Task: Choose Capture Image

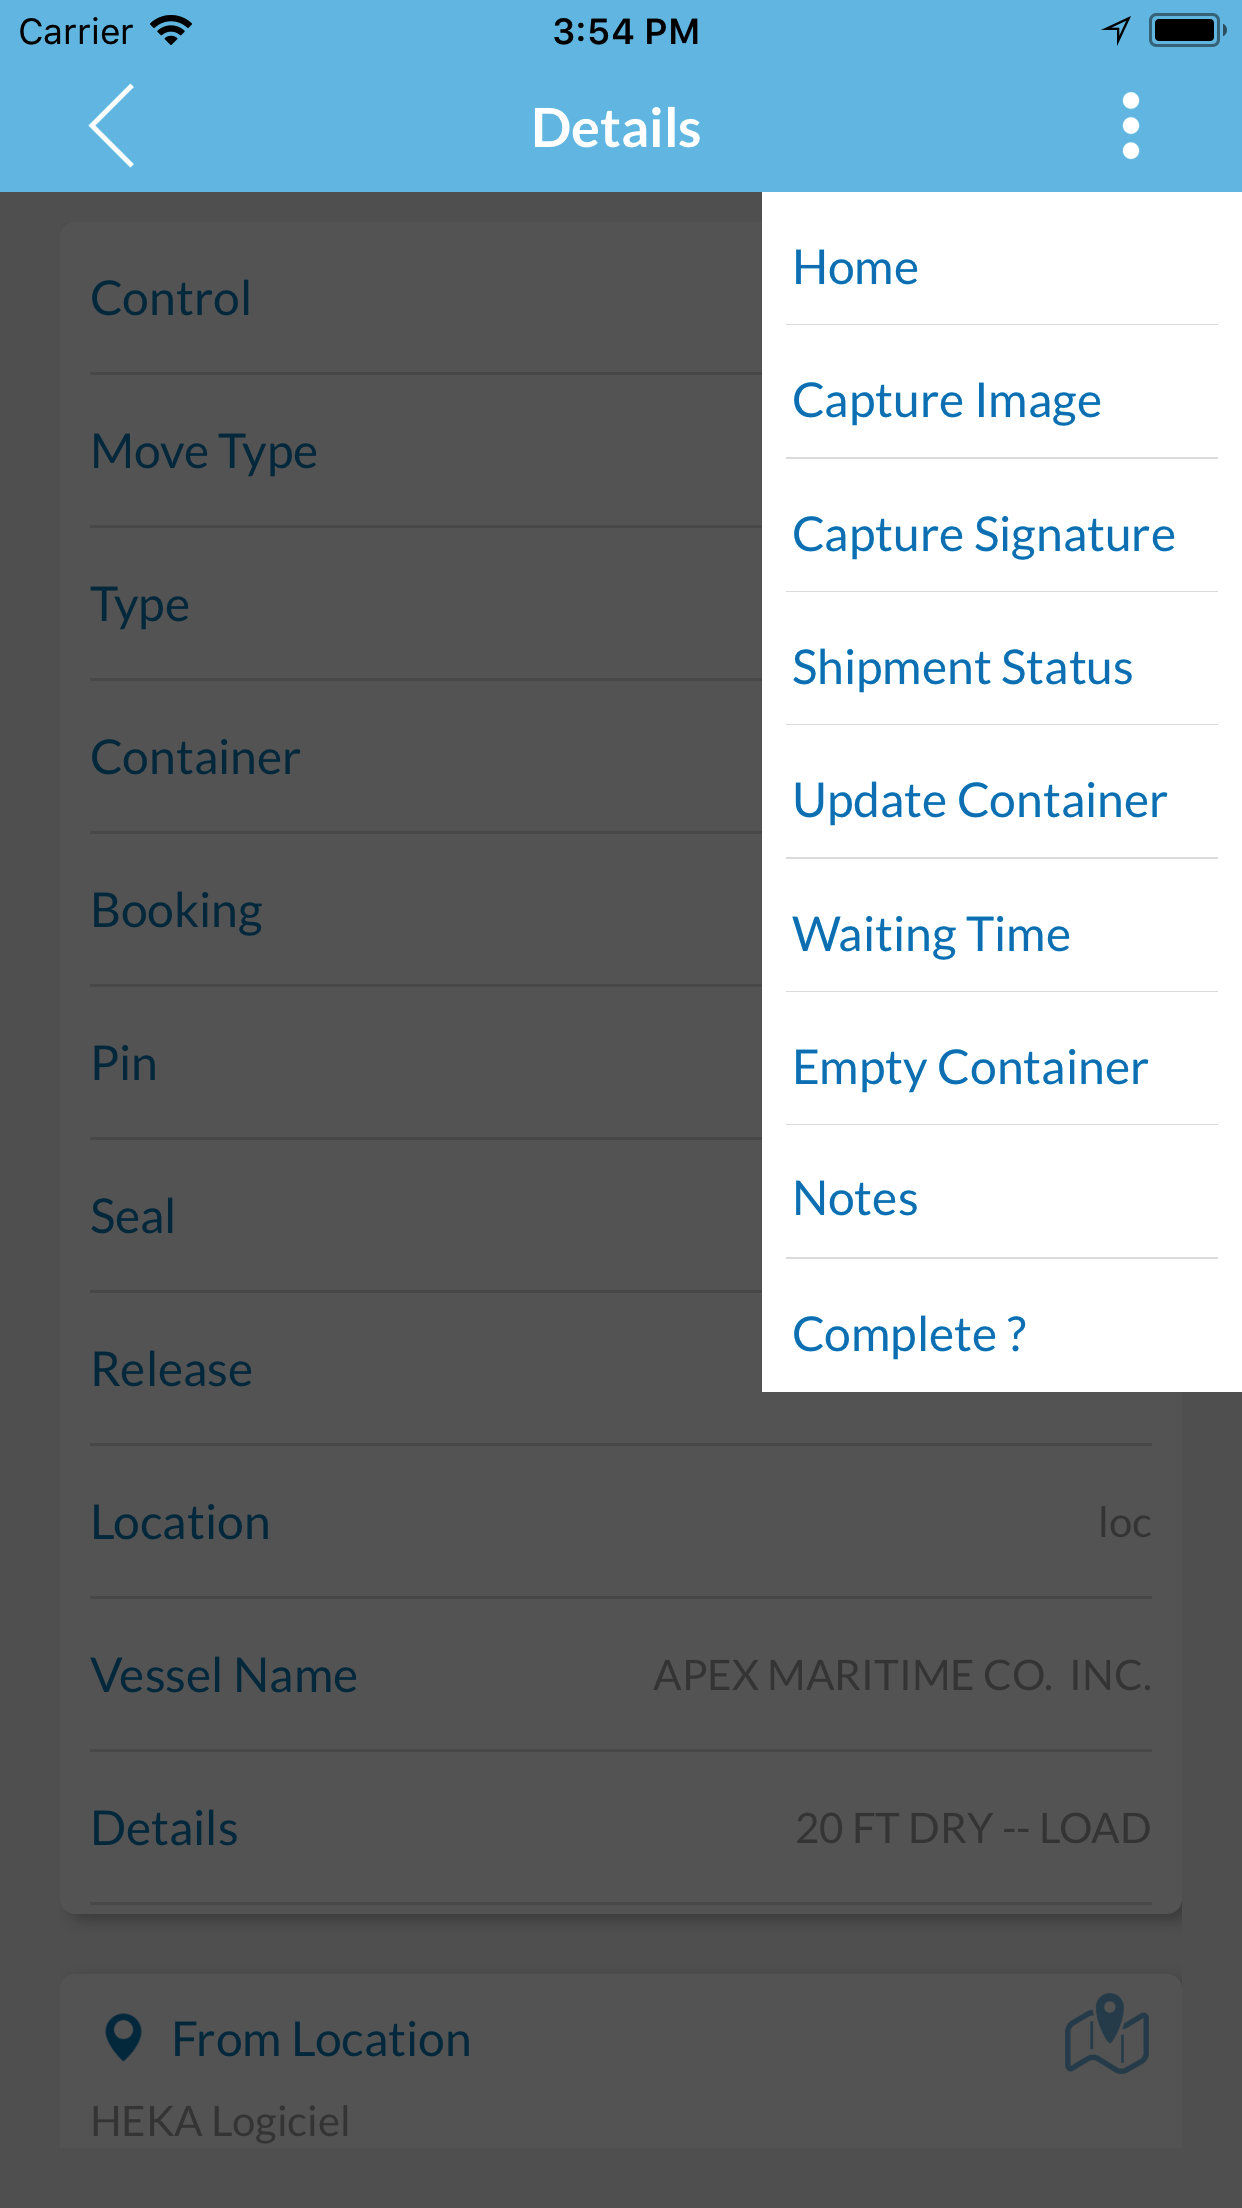Action: coord(947,400)
